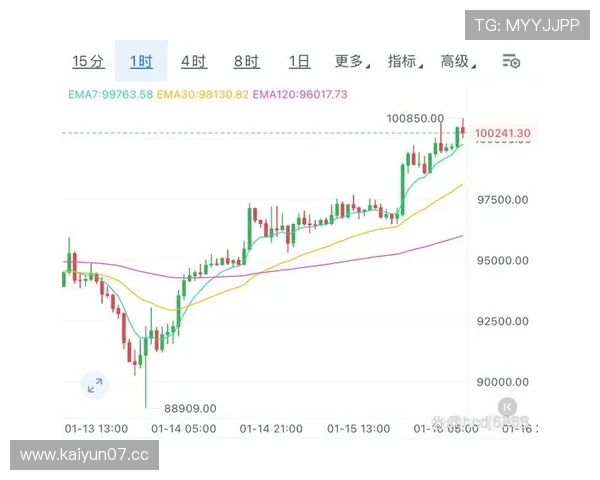Open the 更多 timeframe dropdown
The image size is (600, 480).
[x=352, y=61]
